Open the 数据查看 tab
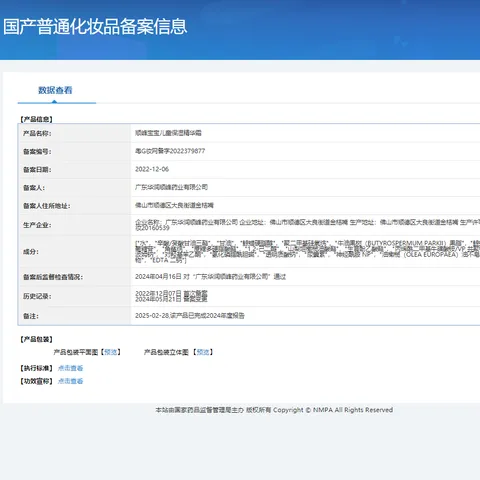The width and height of the screenshot is (480, 480). click(x=55, y=90)
